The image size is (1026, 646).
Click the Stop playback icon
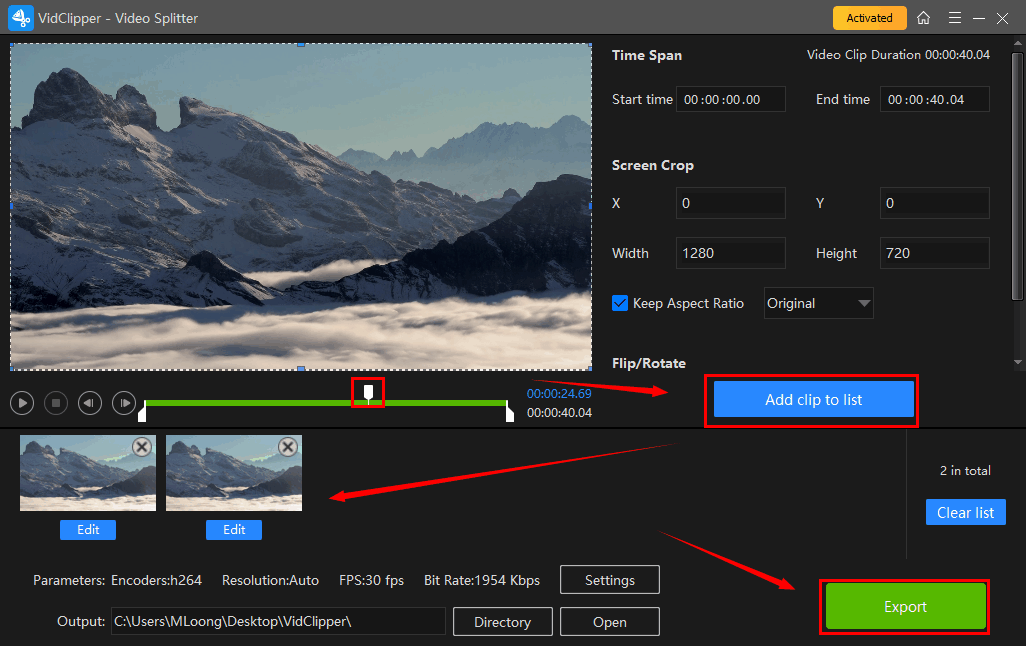coord(57,403)
